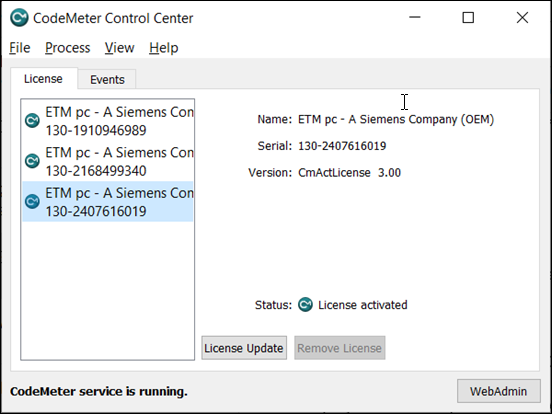Open the Help menu
Screen dimensions: 552x414
coord(164,48)
